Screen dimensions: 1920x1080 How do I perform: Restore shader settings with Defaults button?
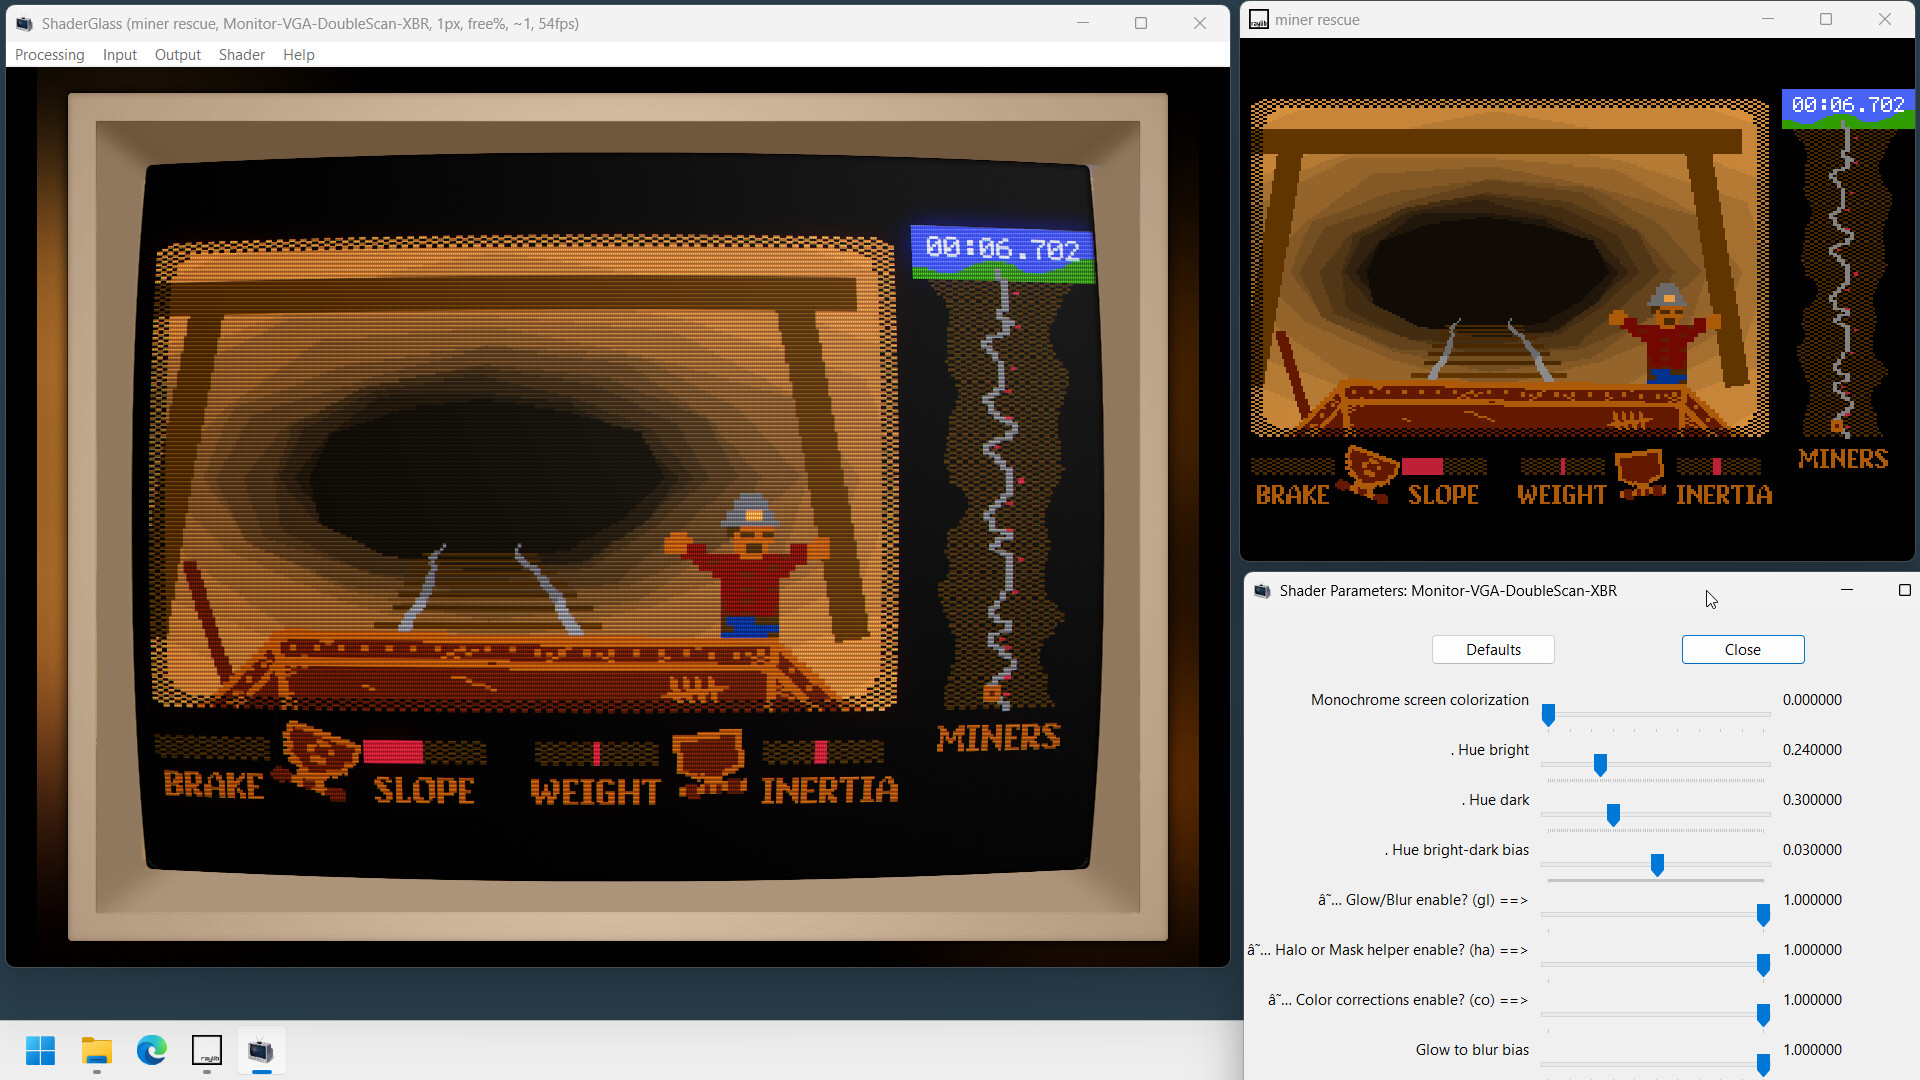1493,649
